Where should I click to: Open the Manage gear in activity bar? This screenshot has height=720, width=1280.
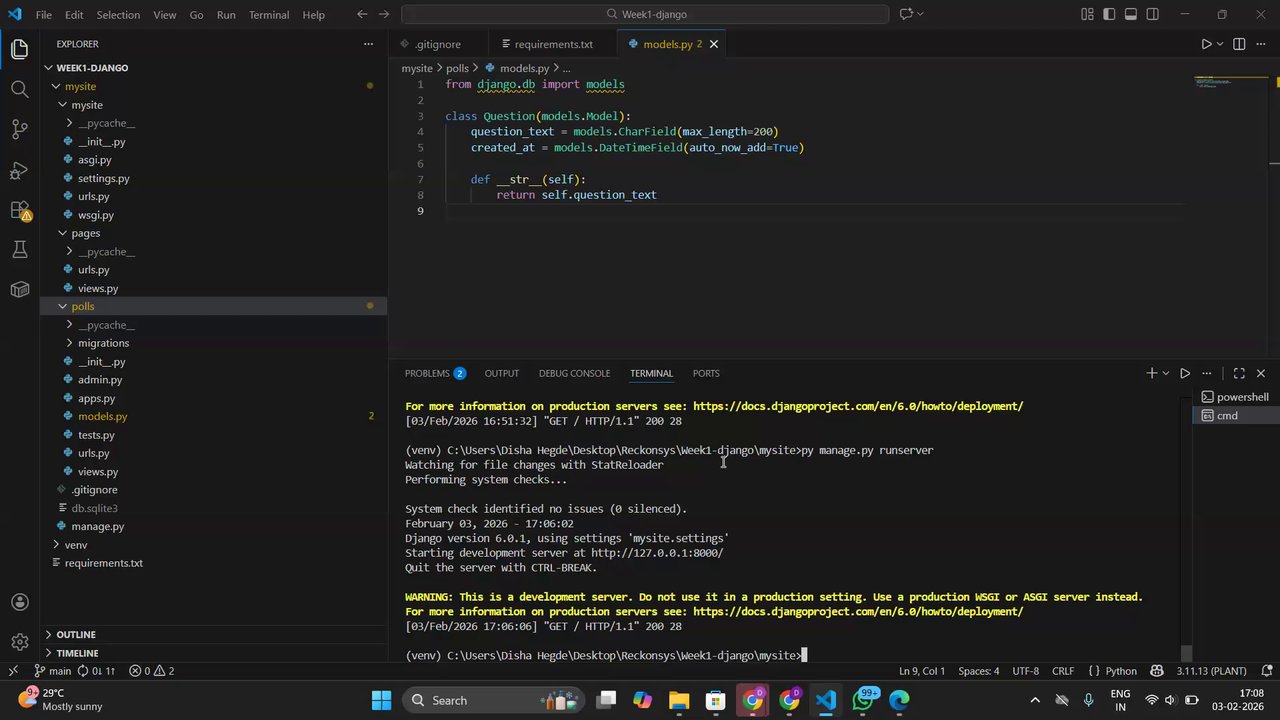19,642
